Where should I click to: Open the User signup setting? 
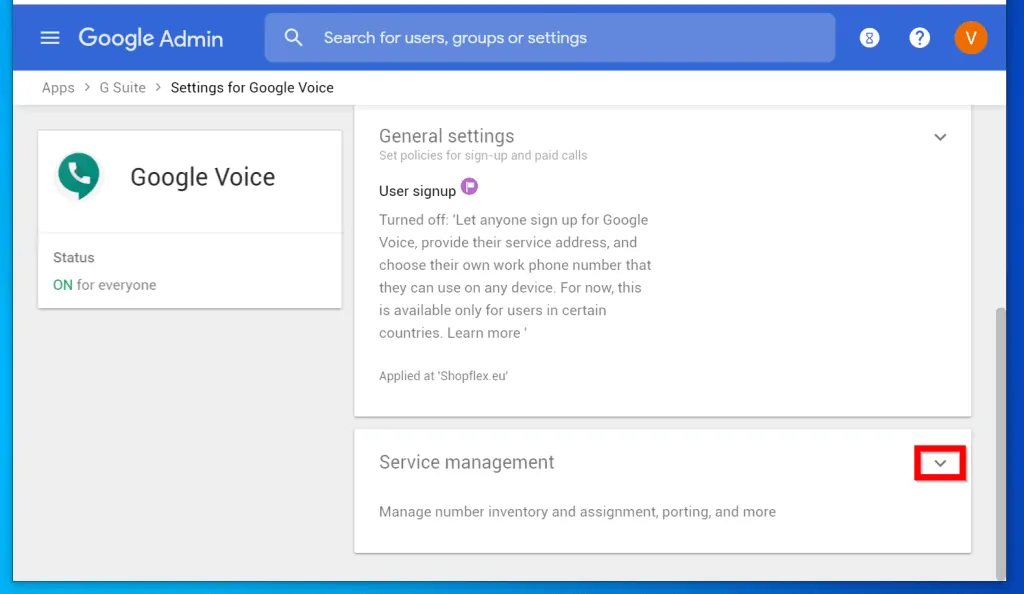[x=417, y=191]
